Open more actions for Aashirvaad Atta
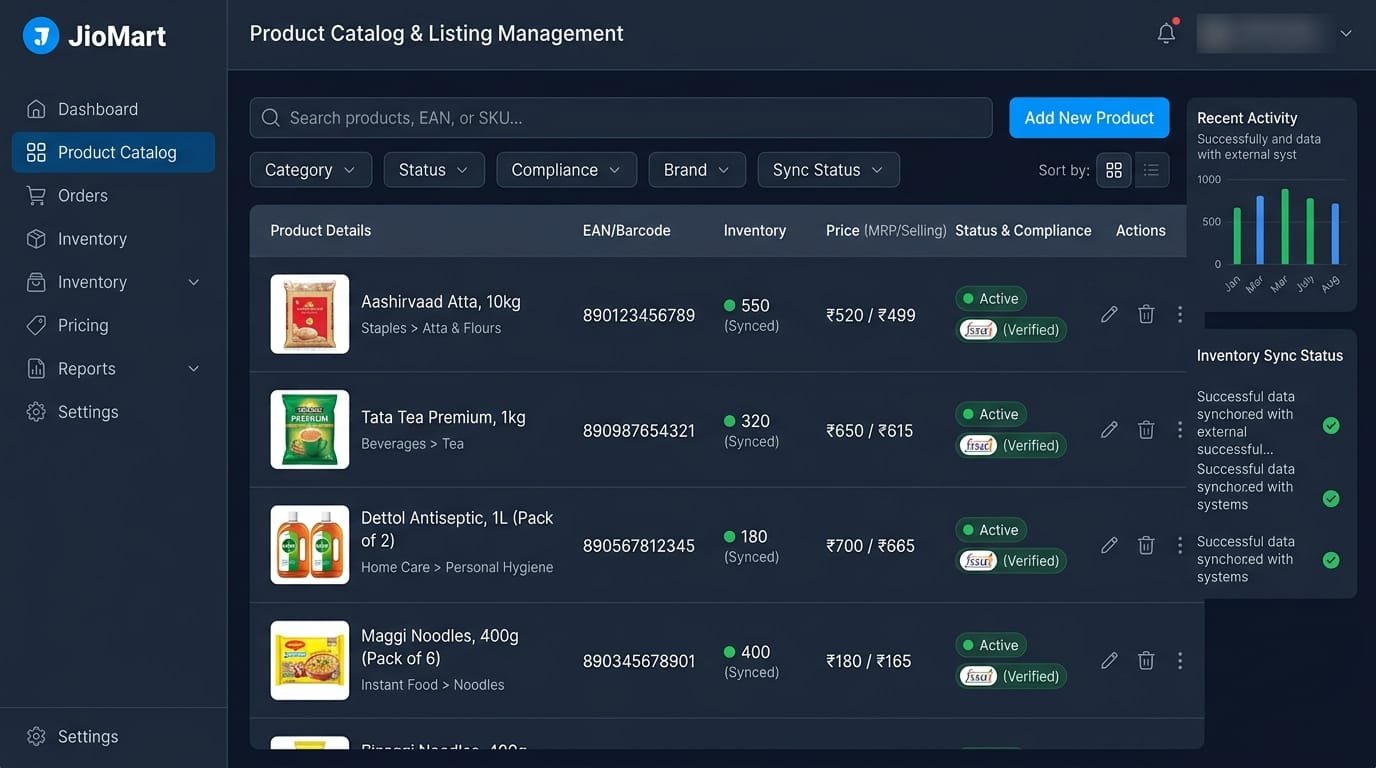Image resolution: width=1376 pixels, height=768 pixels. coord(1180,314)
